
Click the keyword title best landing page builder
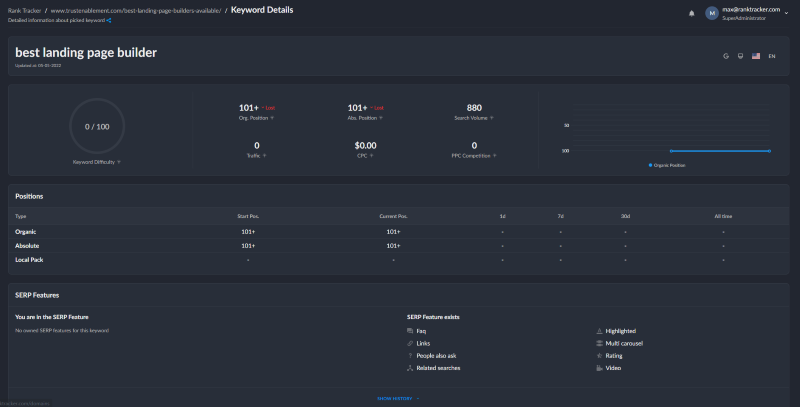(x=86, y=53)
